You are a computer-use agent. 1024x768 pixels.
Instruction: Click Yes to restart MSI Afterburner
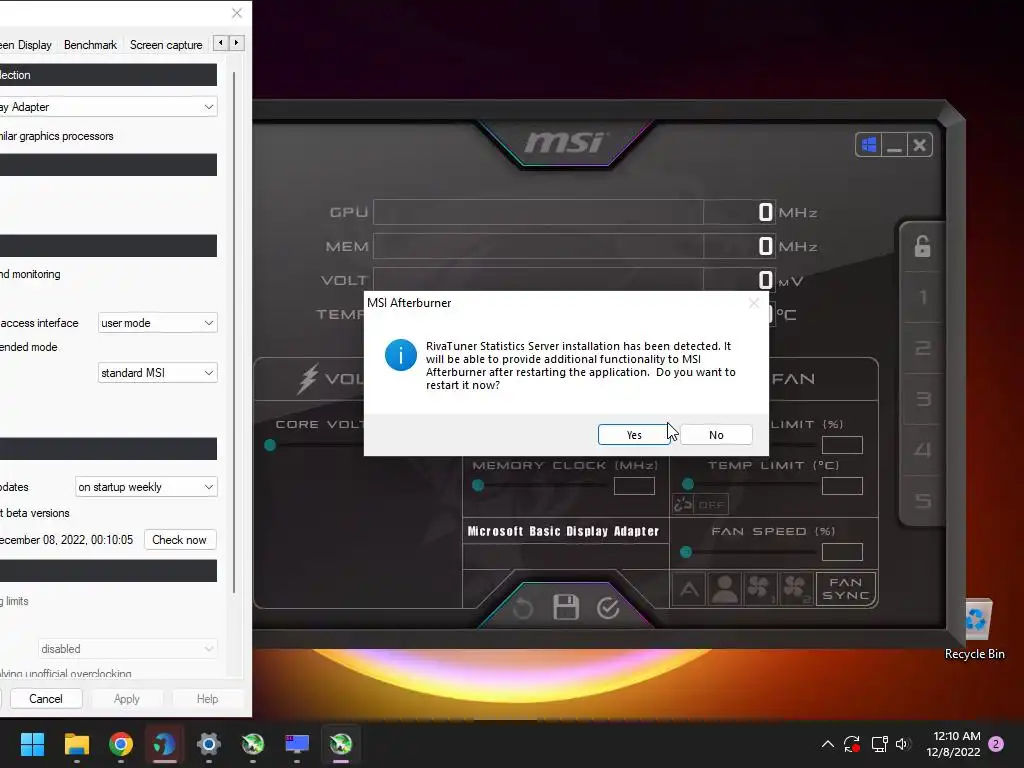633,435
